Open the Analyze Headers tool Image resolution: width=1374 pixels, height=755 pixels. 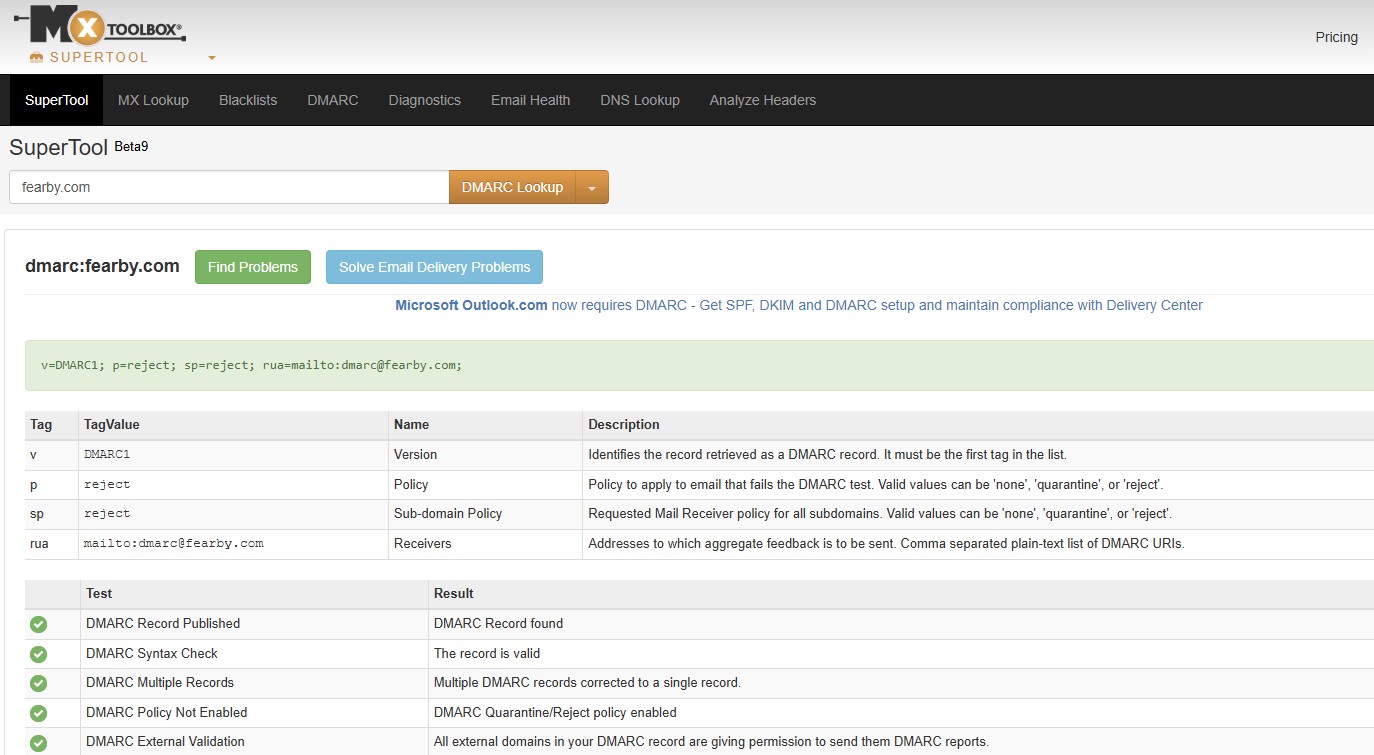(762, 99)
